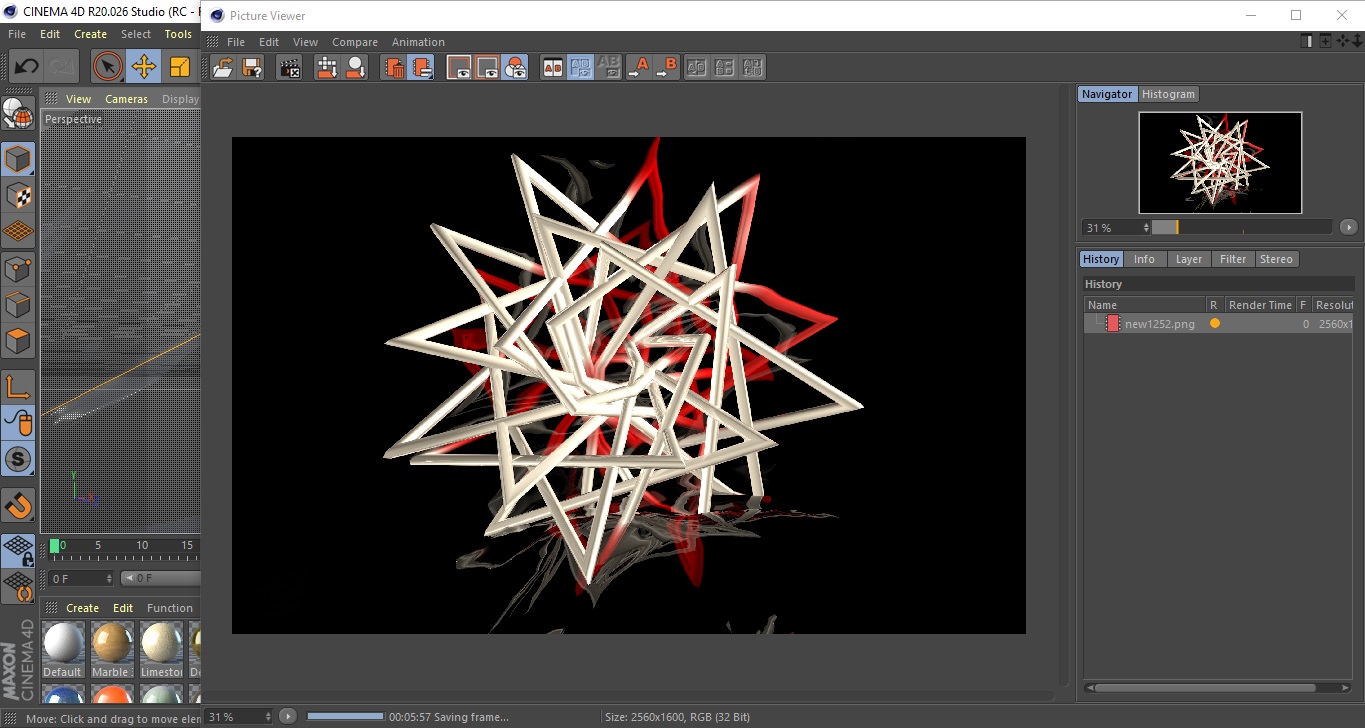Click the render progress bar
The image size is (1365, 728).
(345, 717)
